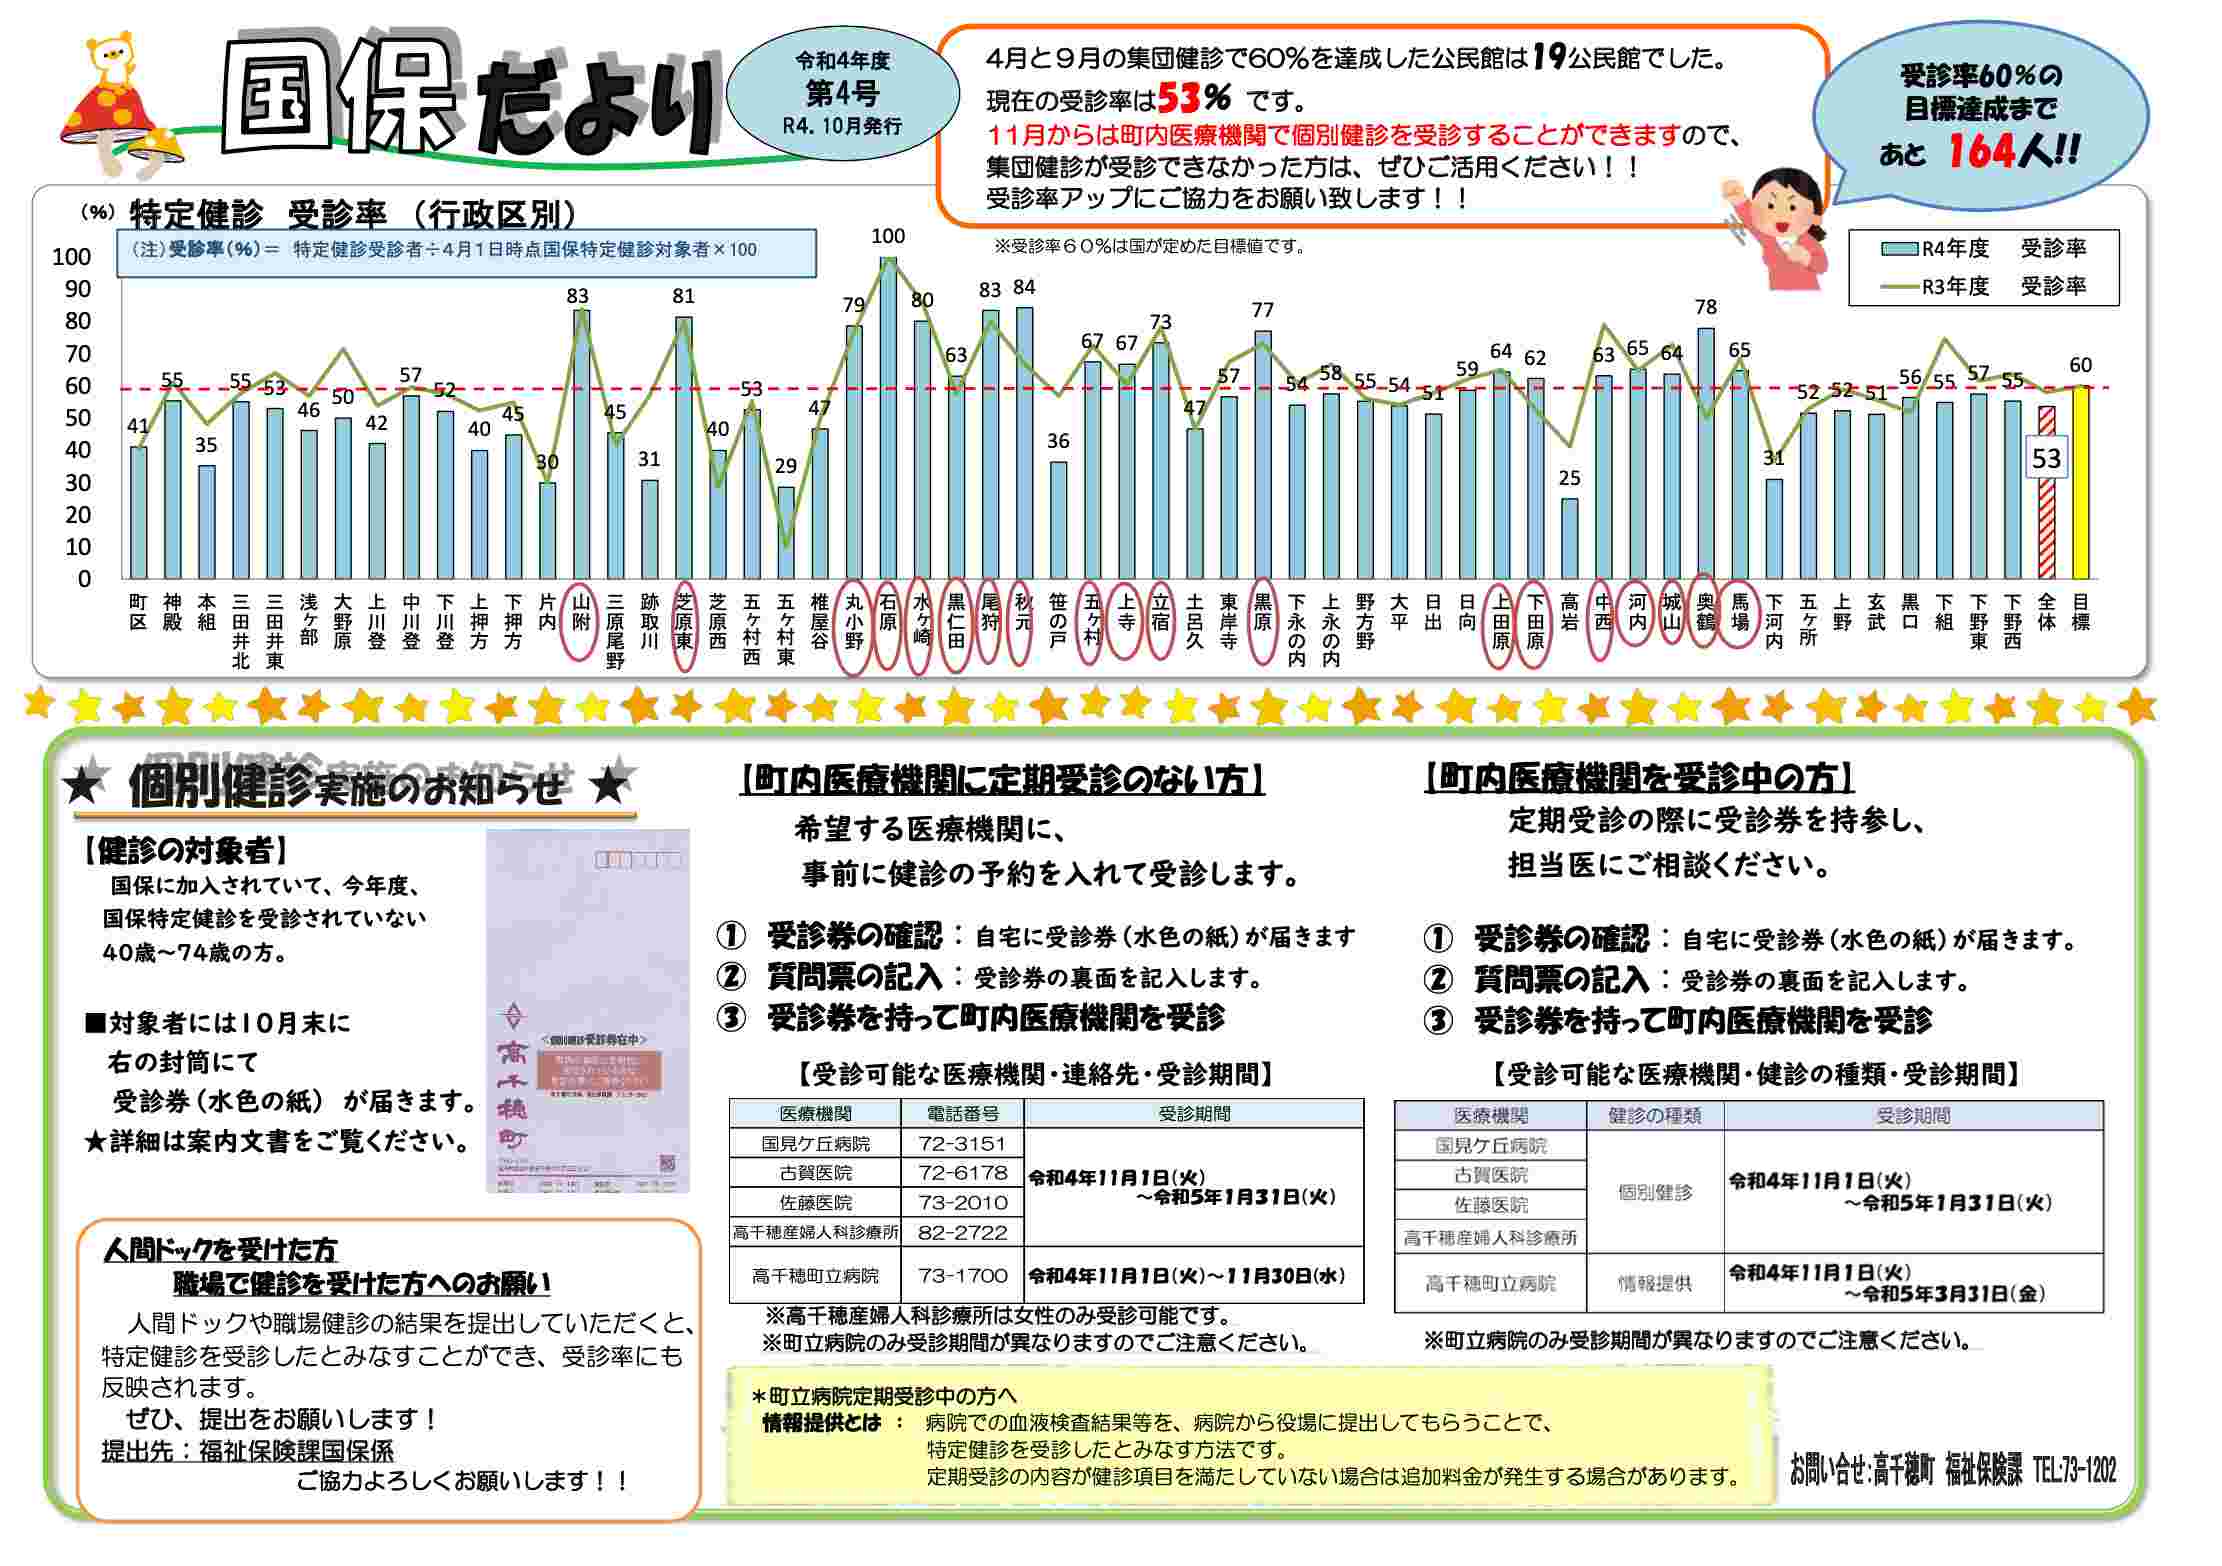This screenshot has height=1566, width=2222.
Task: Click the 84 data label above 秋元
Action: point(1024,288)
